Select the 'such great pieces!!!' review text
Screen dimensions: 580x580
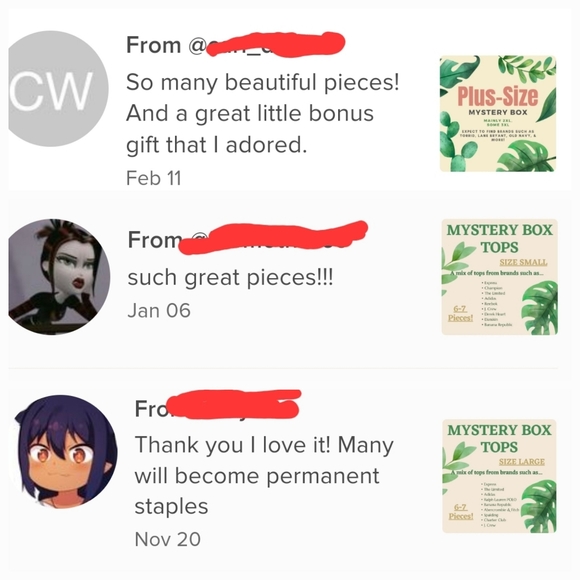tap(230, 277)
